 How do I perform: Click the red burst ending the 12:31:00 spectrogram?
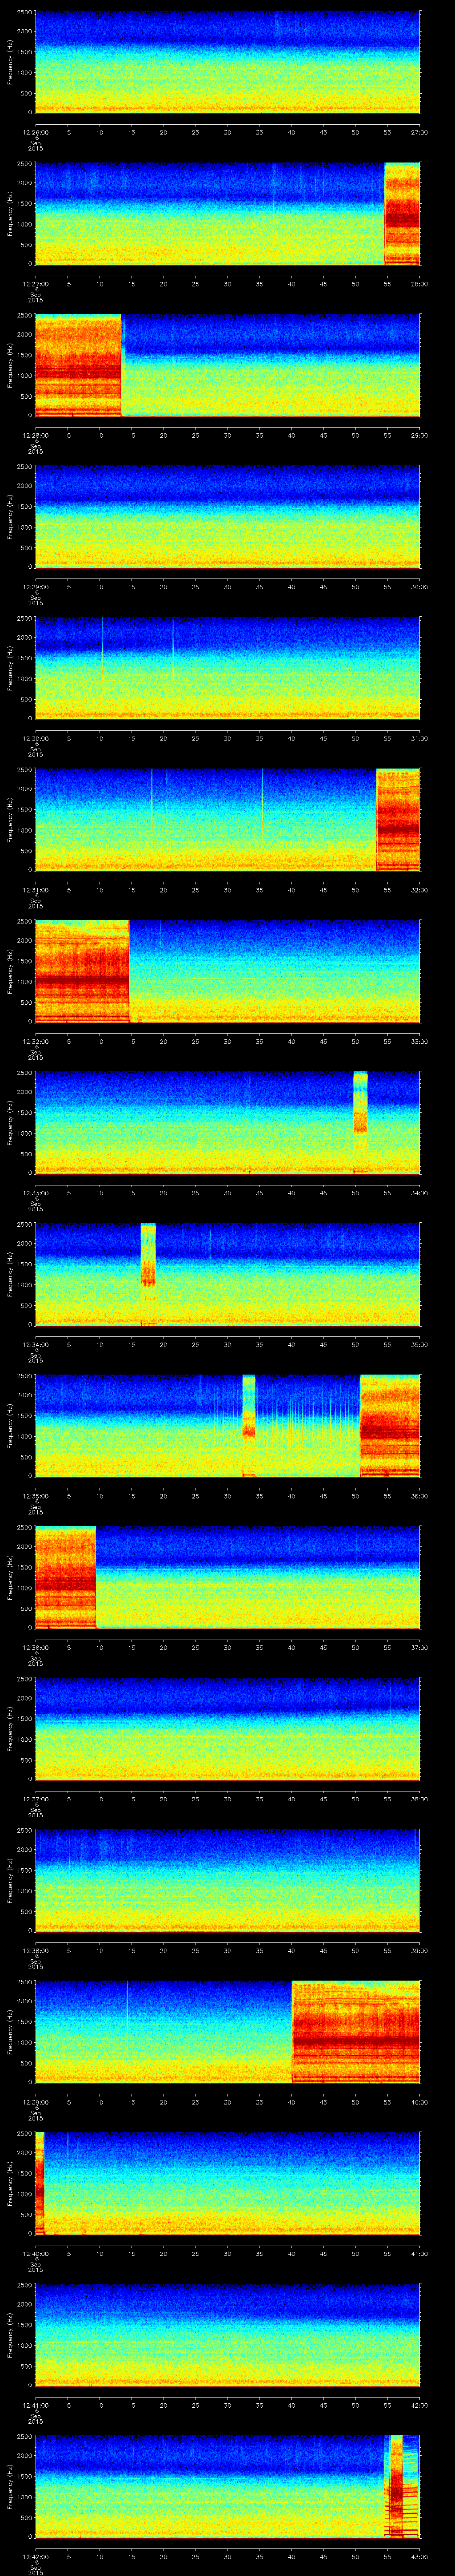click(397, 819)
